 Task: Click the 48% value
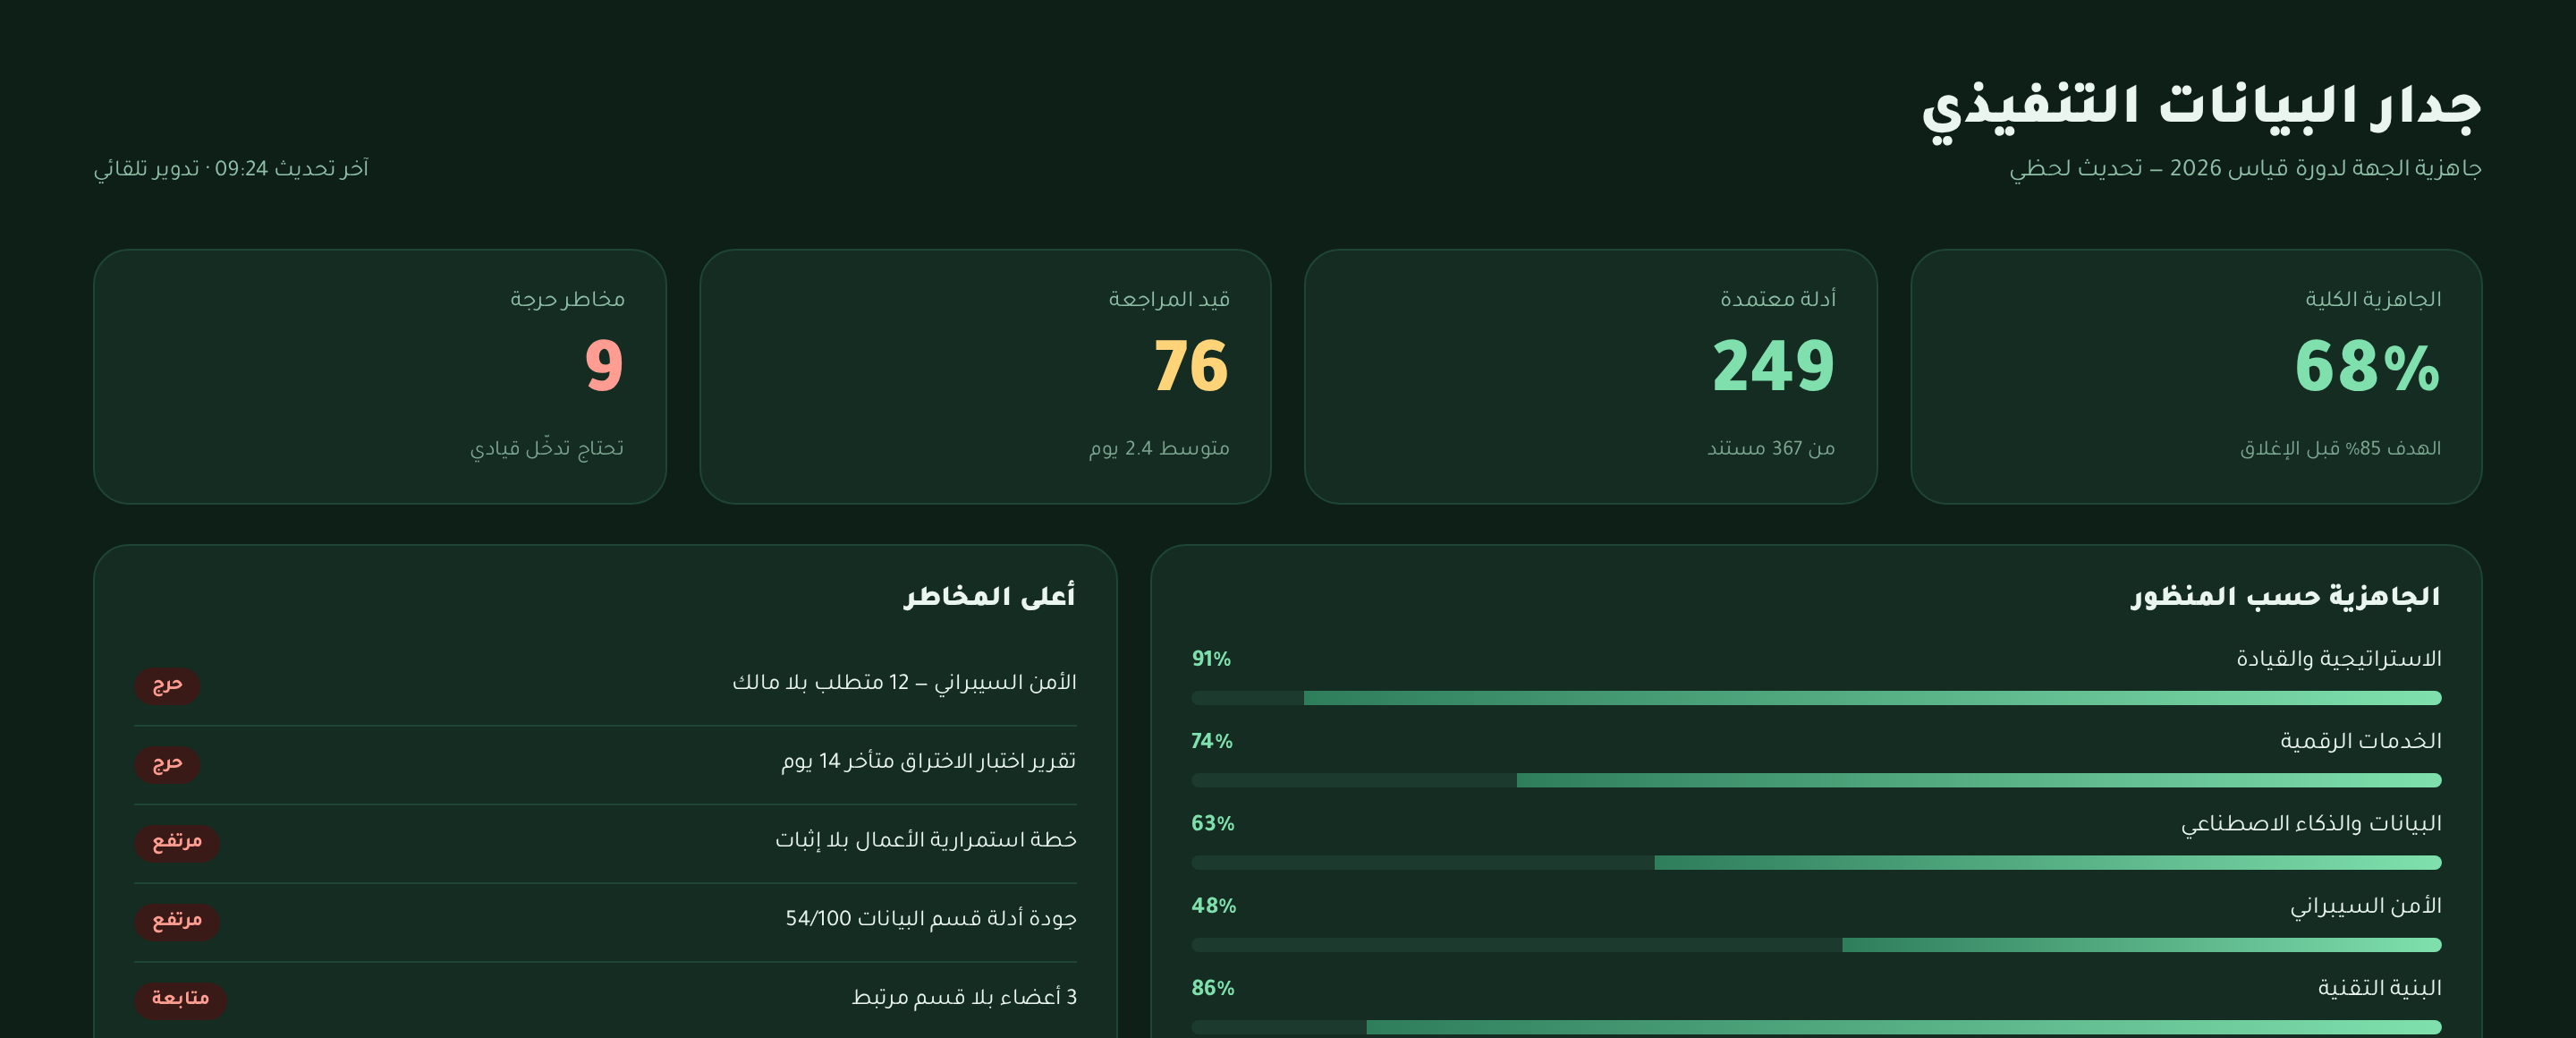pyautogui.click(x=1214, y=906)
